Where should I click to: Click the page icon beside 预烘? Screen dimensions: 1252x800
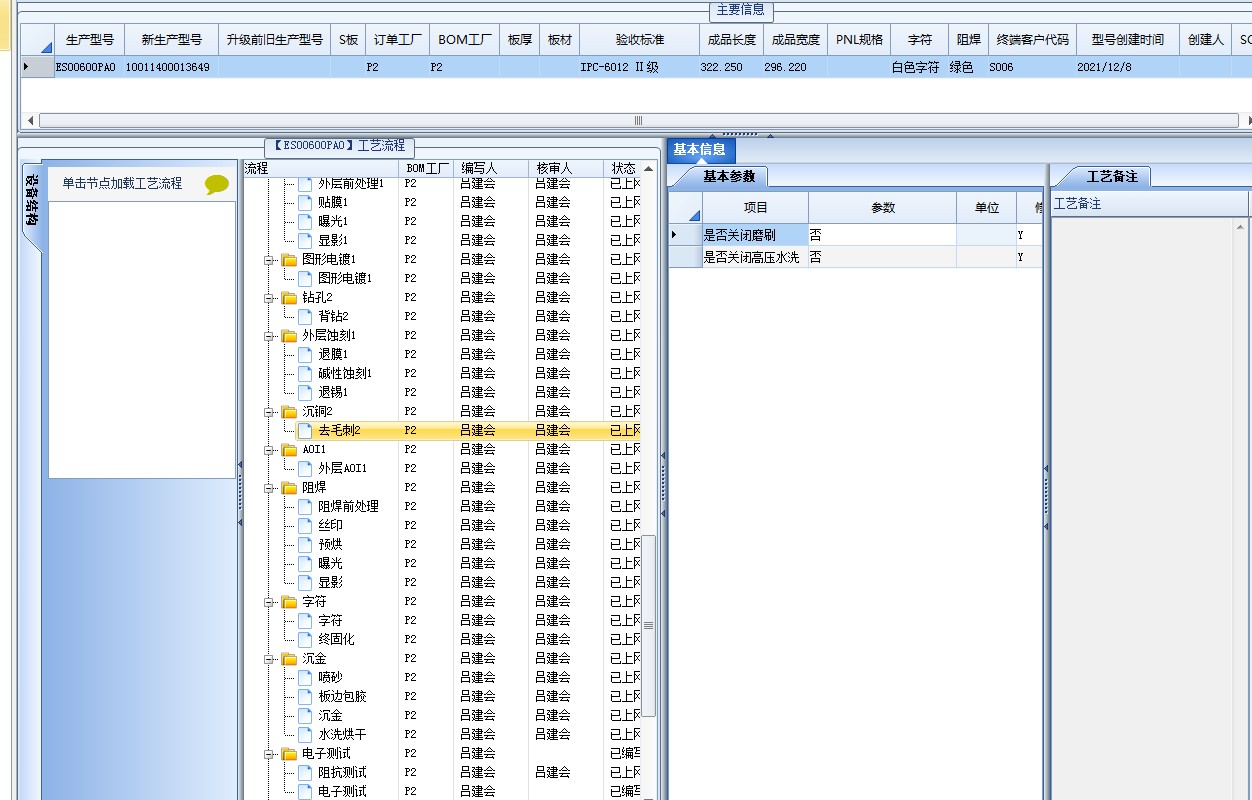point(305,544)
